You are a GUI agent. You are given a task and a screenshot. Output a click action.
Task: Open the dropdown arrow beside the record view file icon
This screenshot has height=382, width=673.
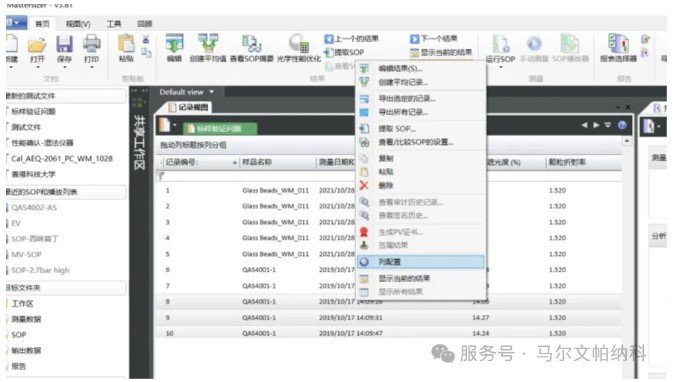click(x=175, y=125)
